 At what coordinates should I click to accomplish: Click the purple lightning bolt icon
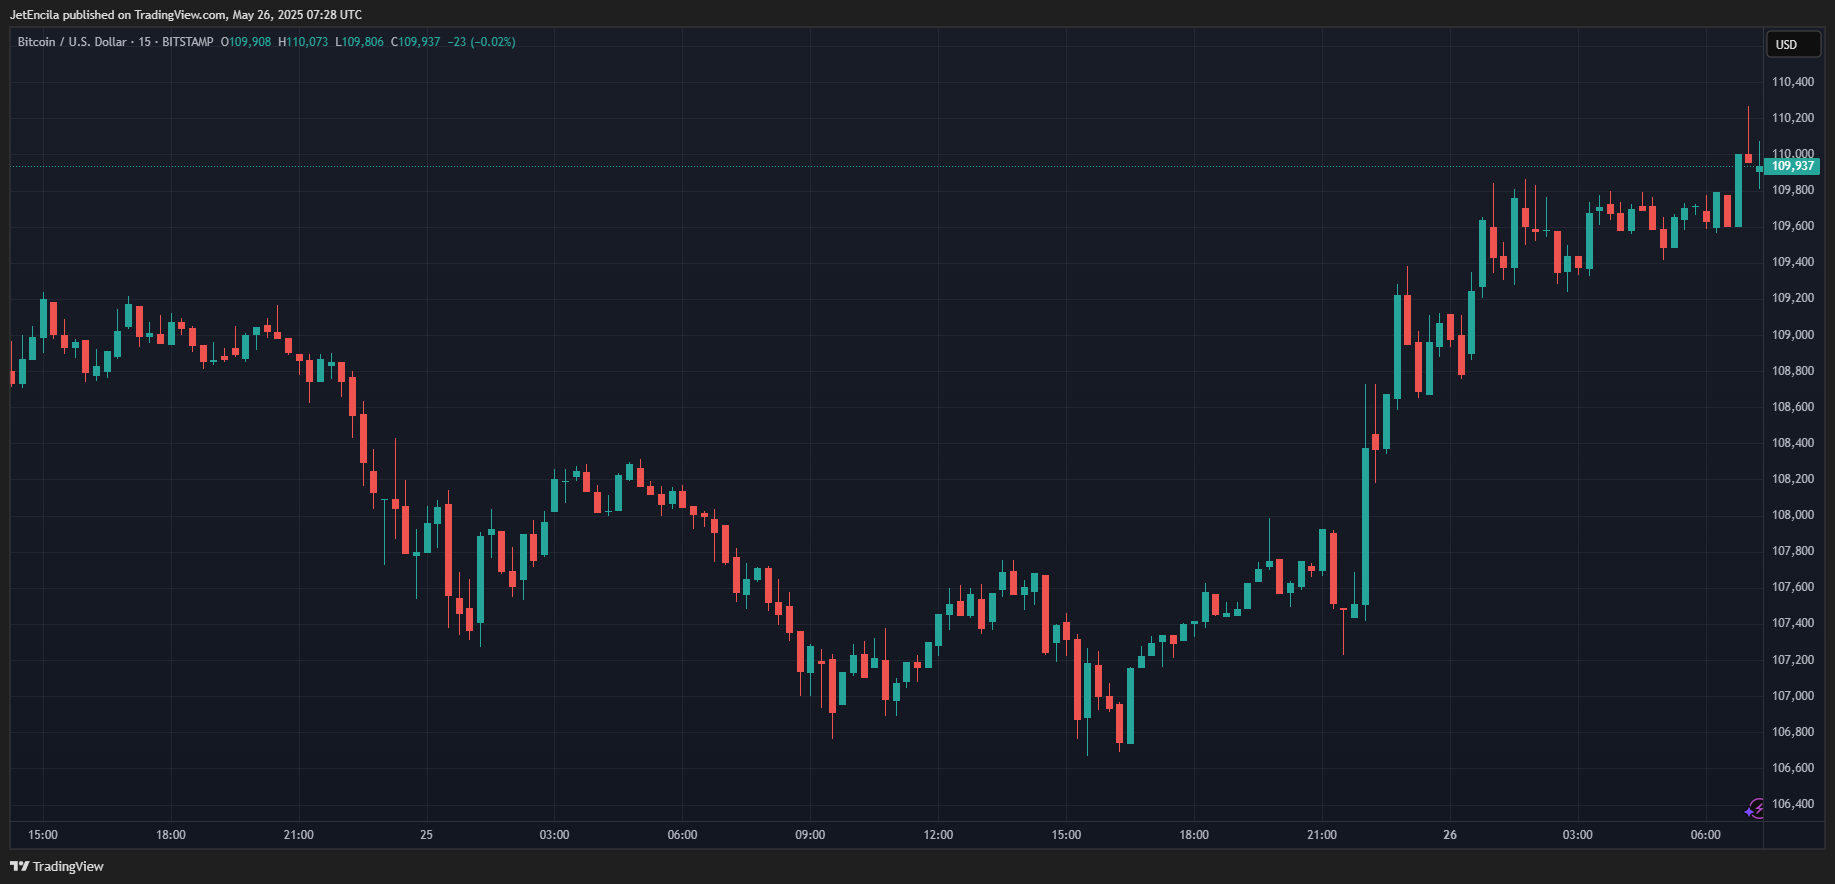[x=1755, y=808]
